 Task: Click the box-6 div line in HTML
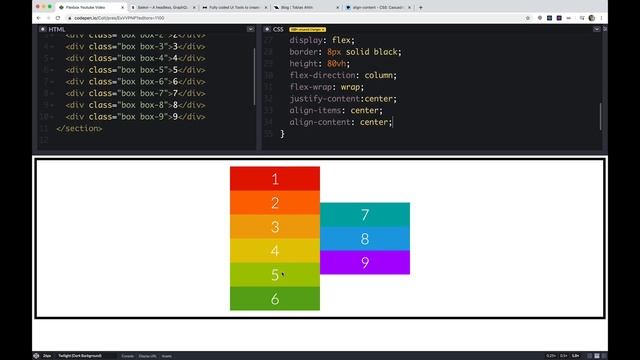click(135, 82)
